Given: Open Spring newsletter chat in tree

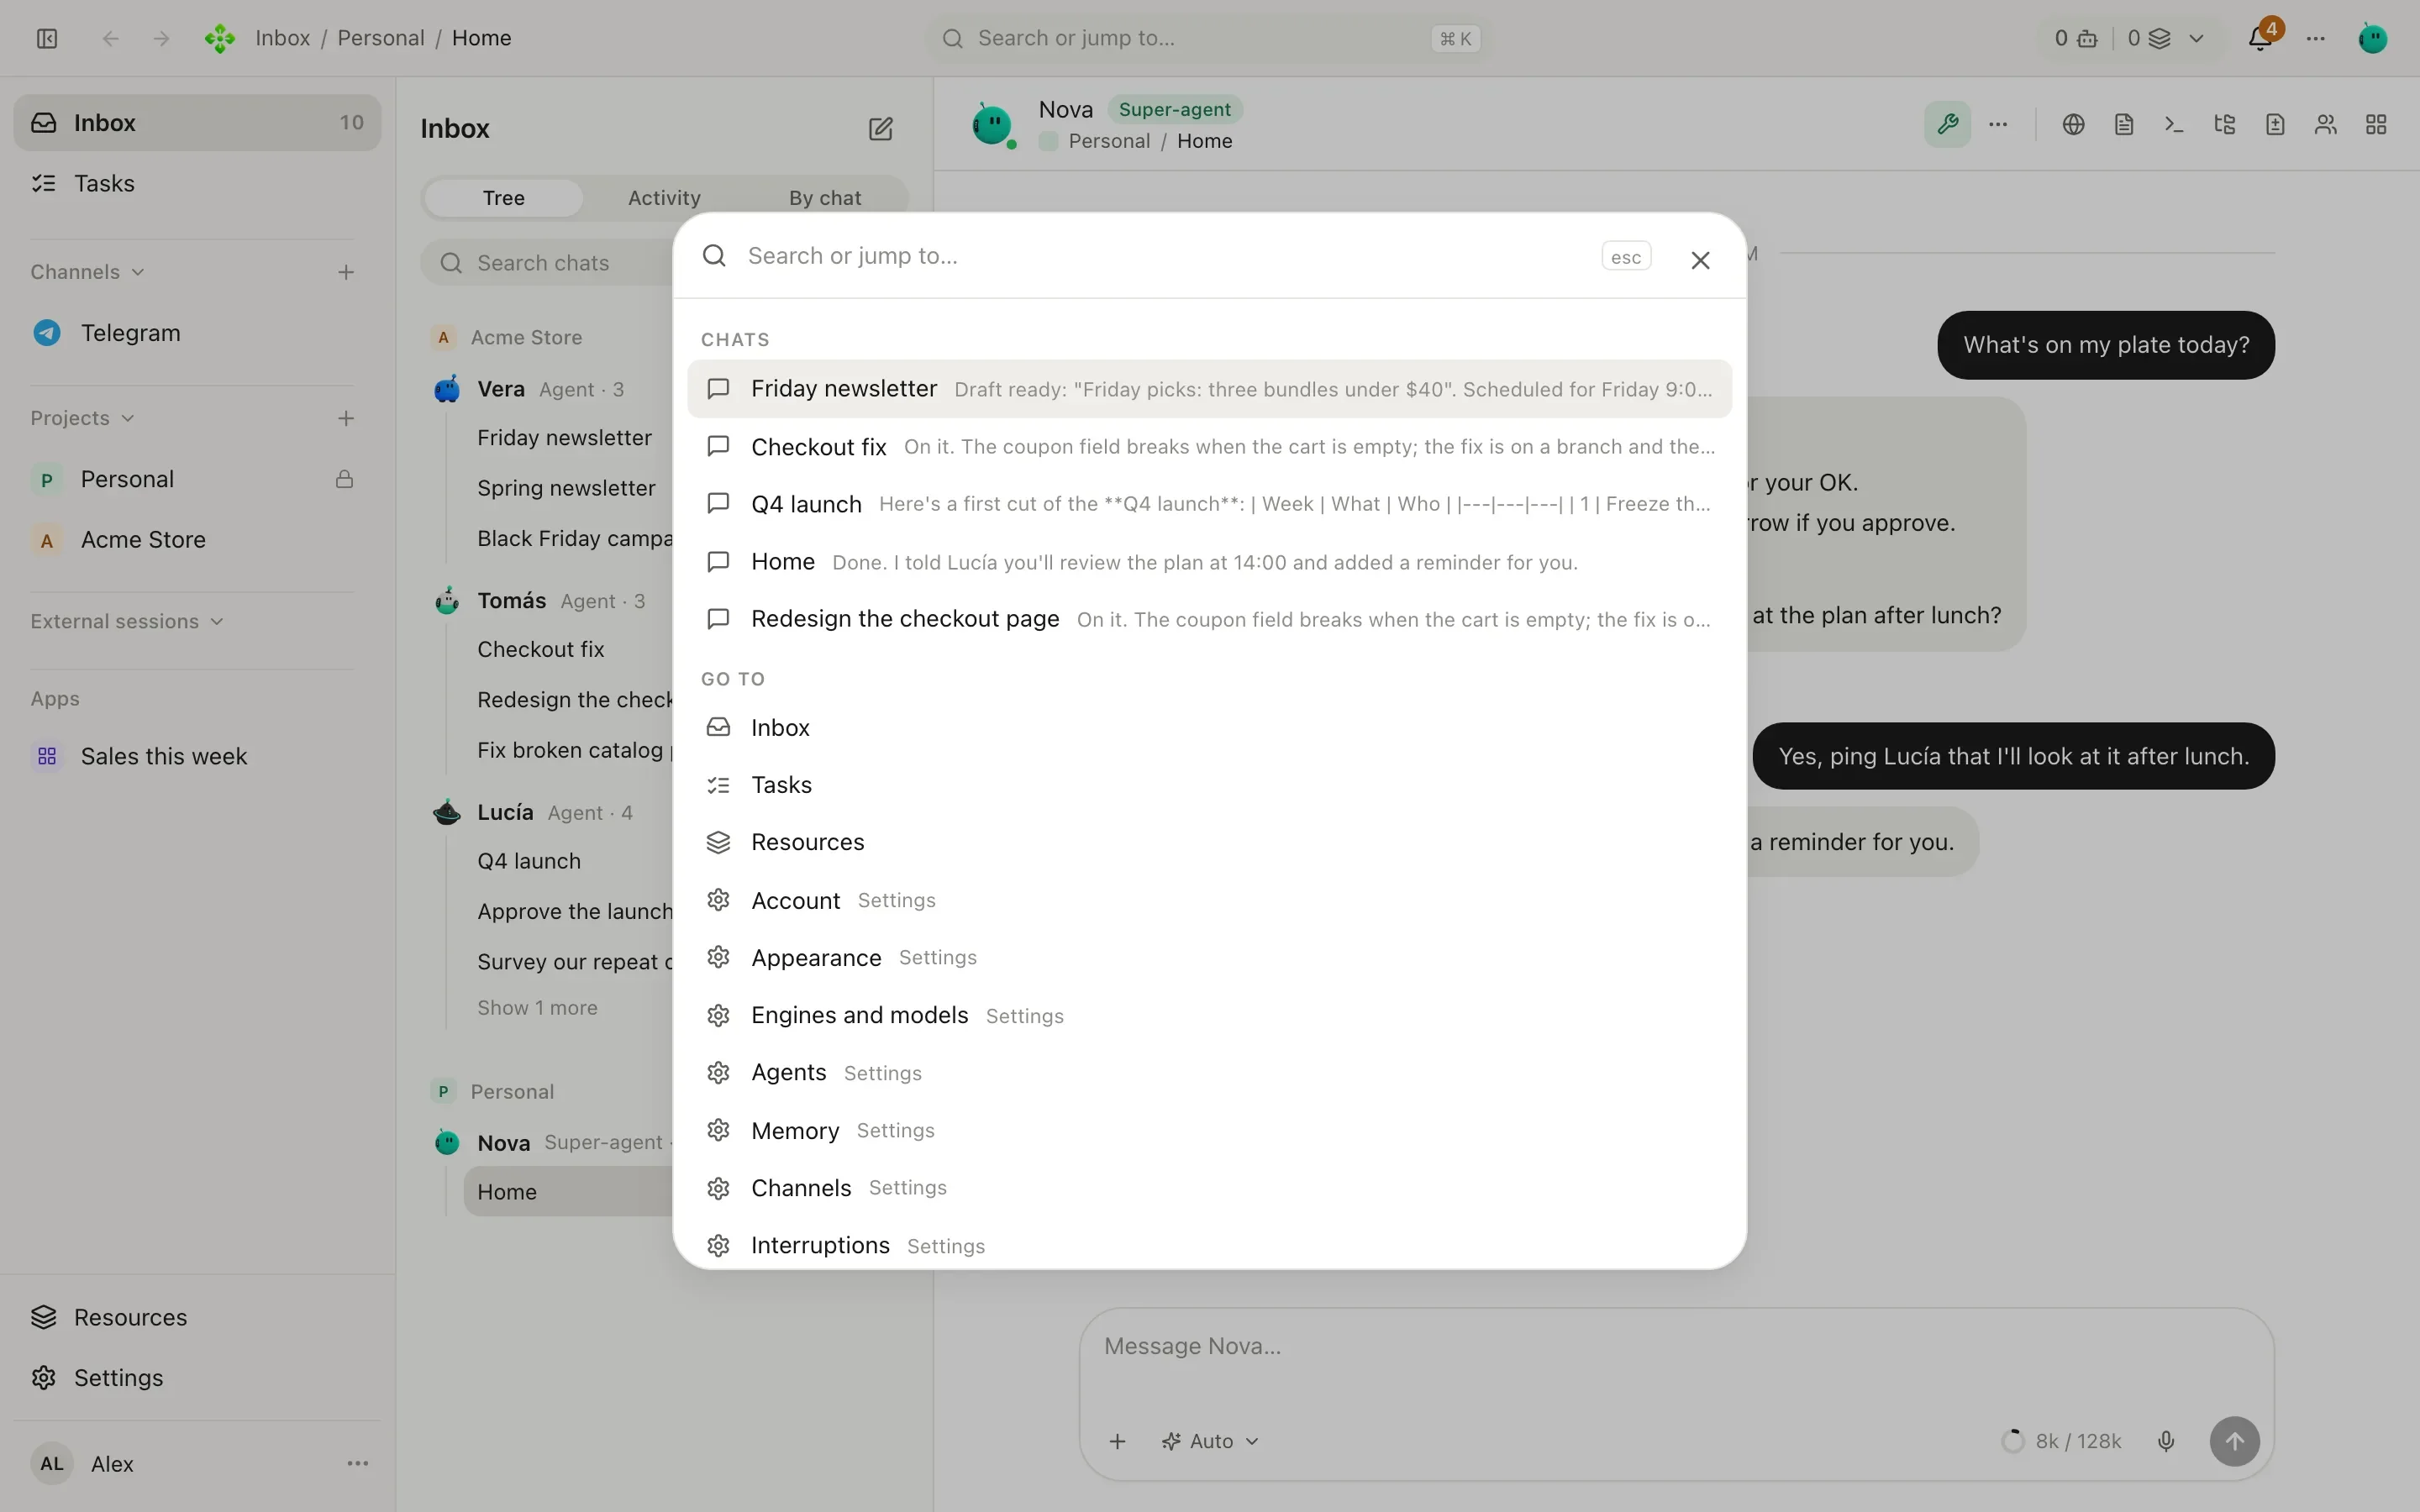Looking at the screenshot, I should tap(566, 488).
